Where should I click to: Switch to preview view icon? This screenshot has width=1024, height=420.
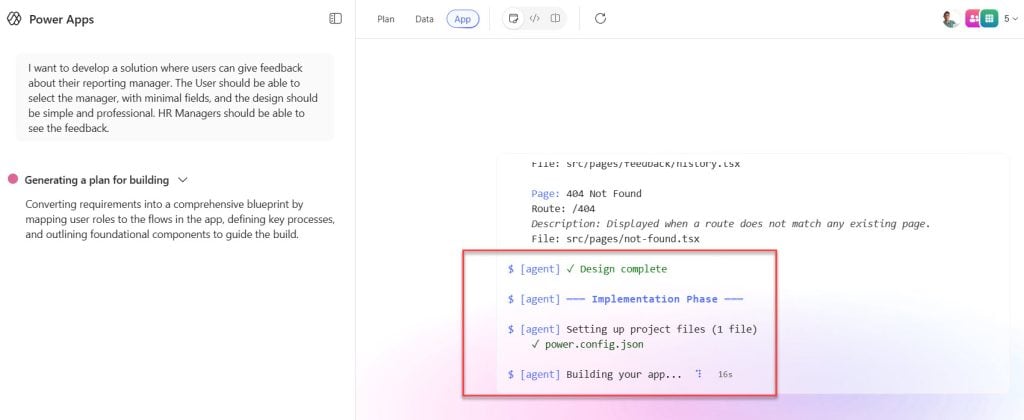click(514, 18)
